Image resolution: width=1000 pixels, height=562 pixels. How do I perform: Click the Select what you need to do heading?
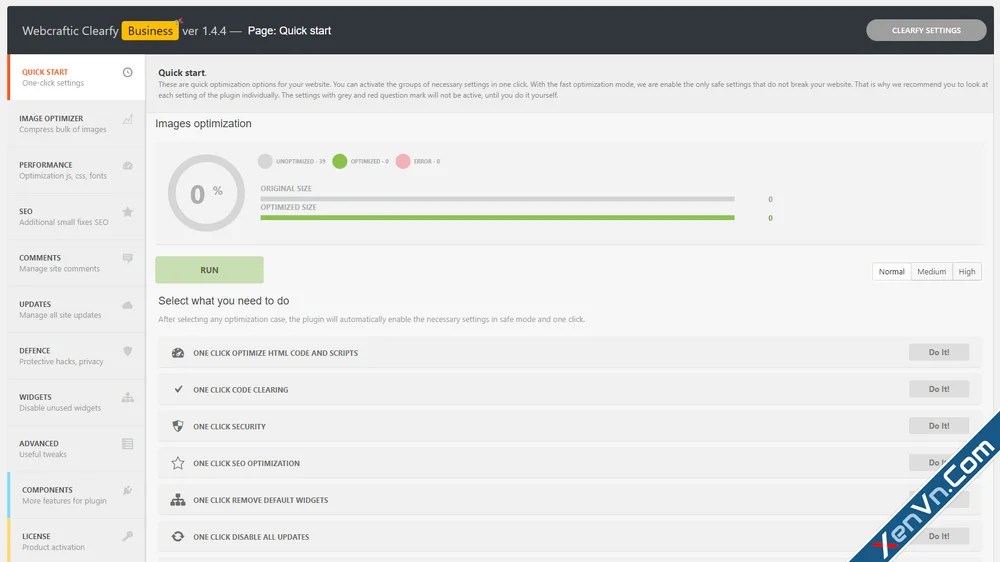point(224,300)
